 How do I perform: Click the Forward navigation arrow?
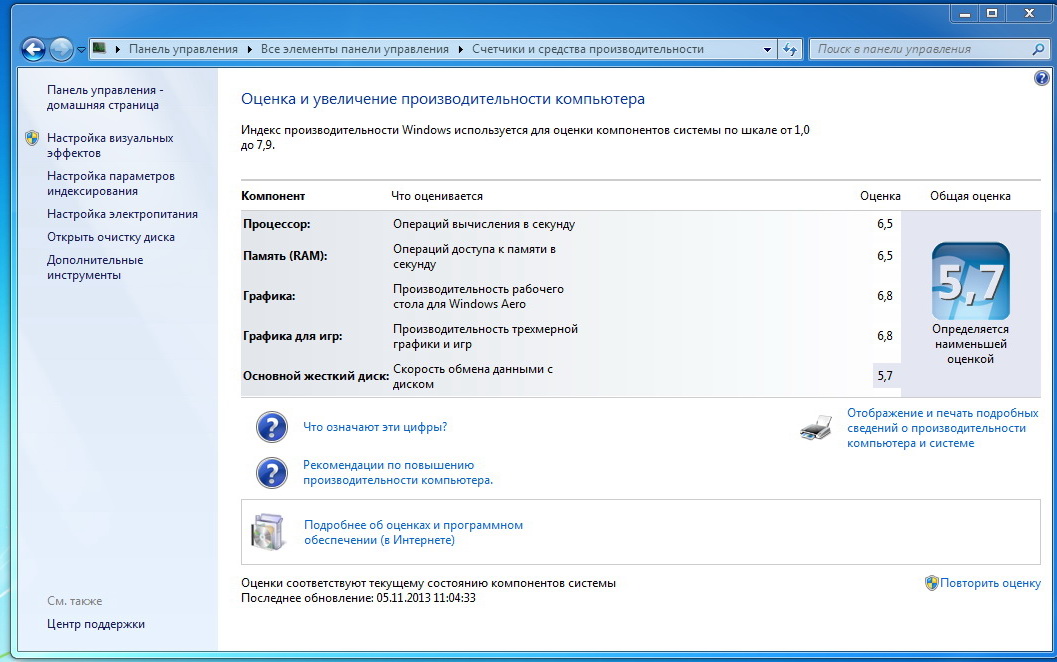pyautogui.click(x=61, y=49)
